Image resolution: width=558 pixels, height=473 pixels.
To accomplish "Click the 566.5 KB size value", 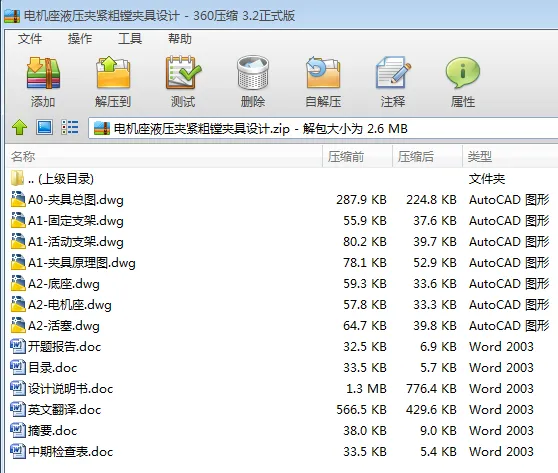I will (x=362, y=410).
